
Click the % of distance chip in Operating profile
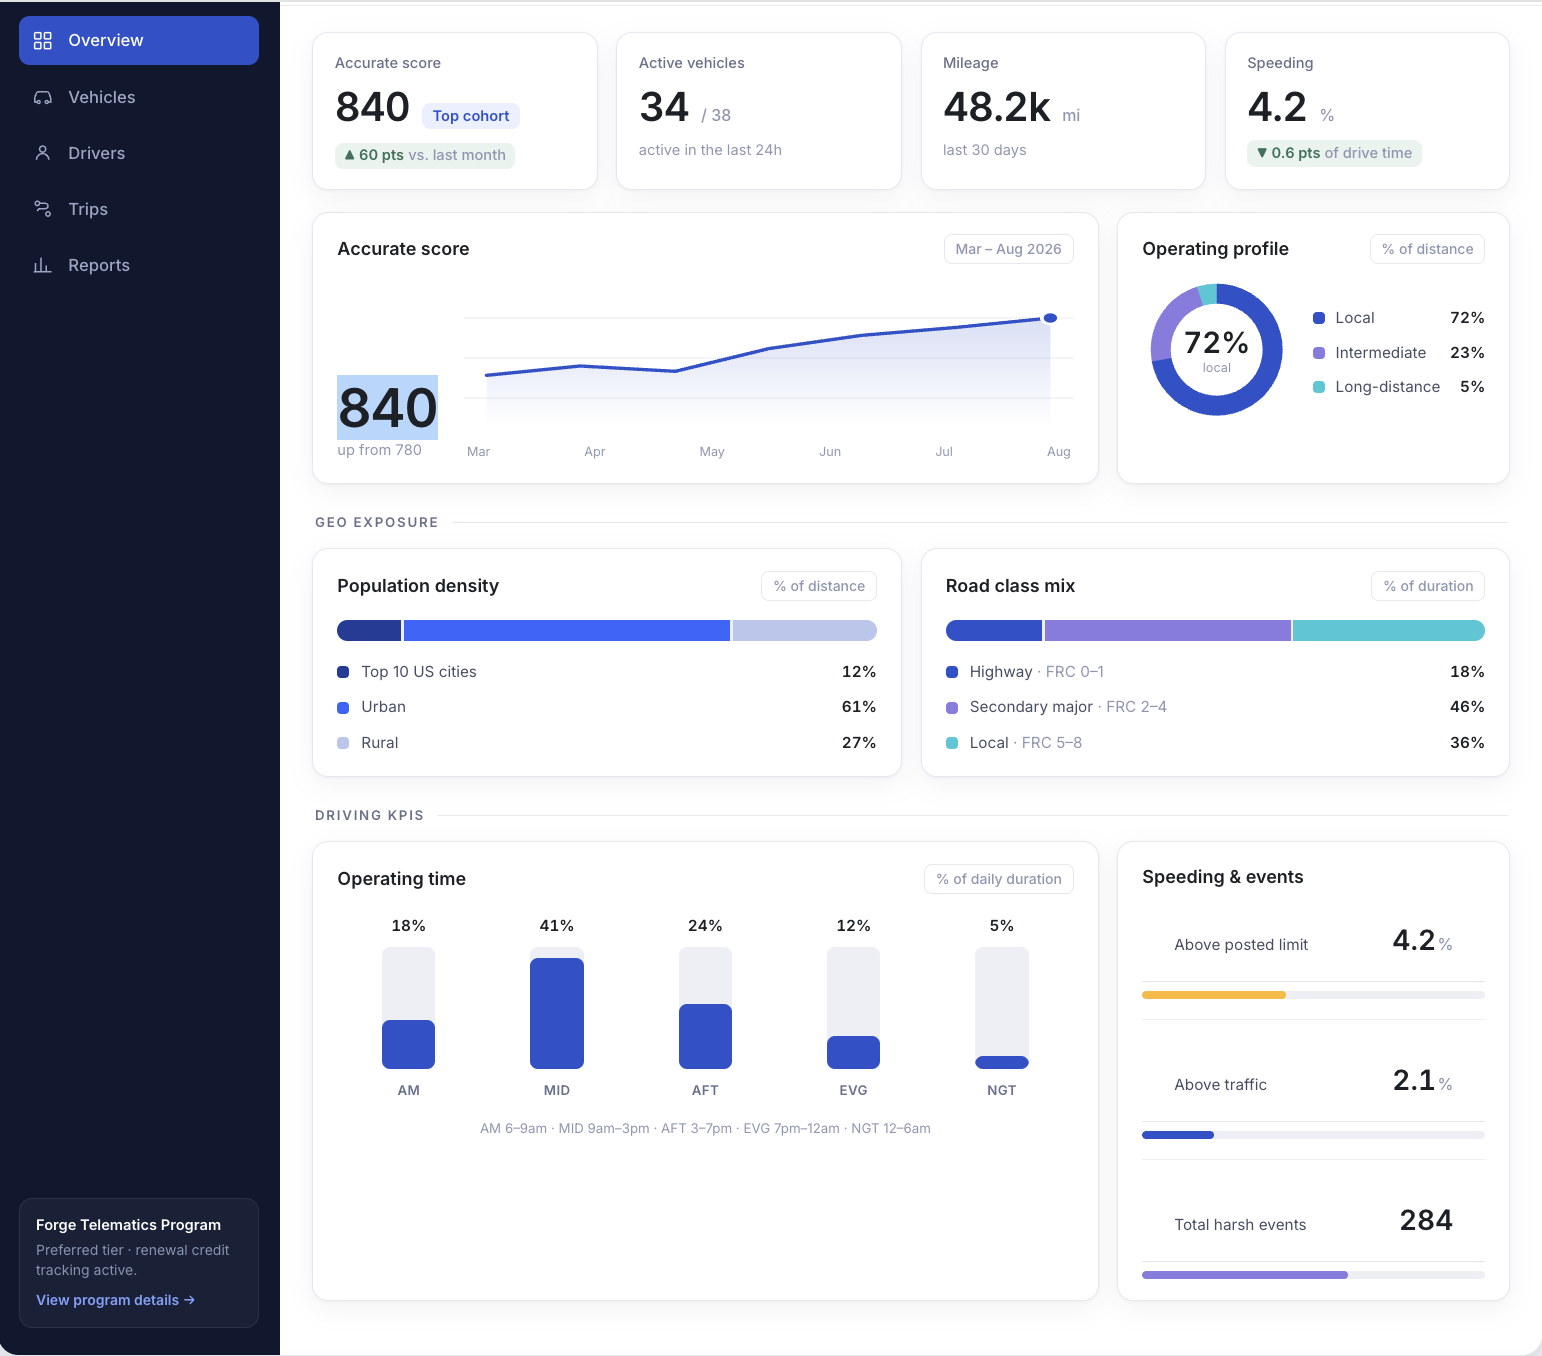(1427, 249)
